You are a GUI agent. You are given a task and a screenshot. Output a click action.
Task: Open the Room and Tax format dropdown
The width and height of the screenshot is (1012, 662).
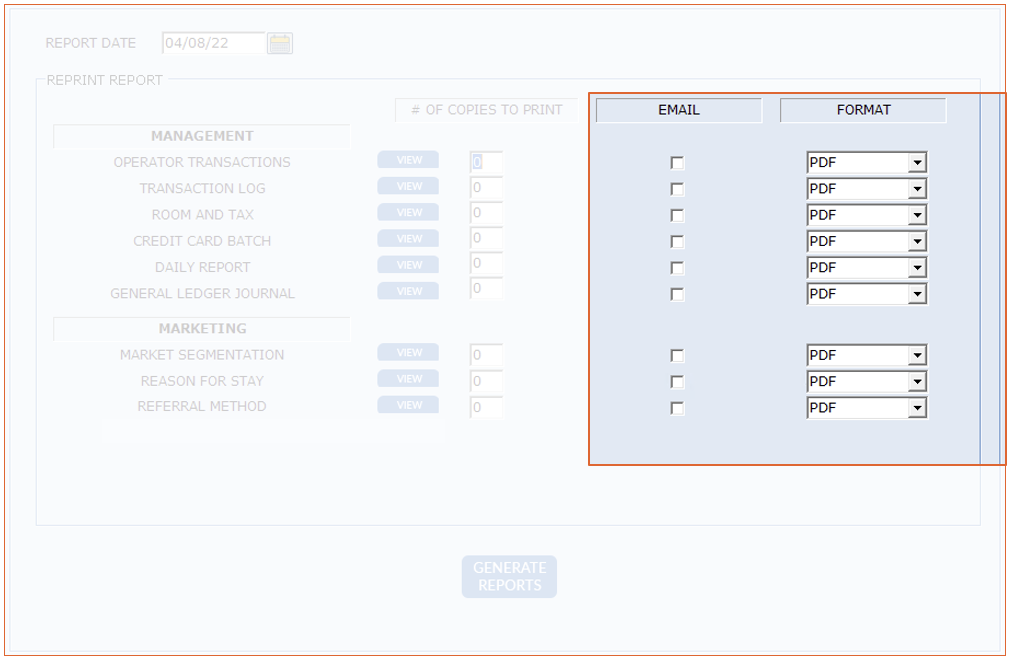click(x=917, y=215)
